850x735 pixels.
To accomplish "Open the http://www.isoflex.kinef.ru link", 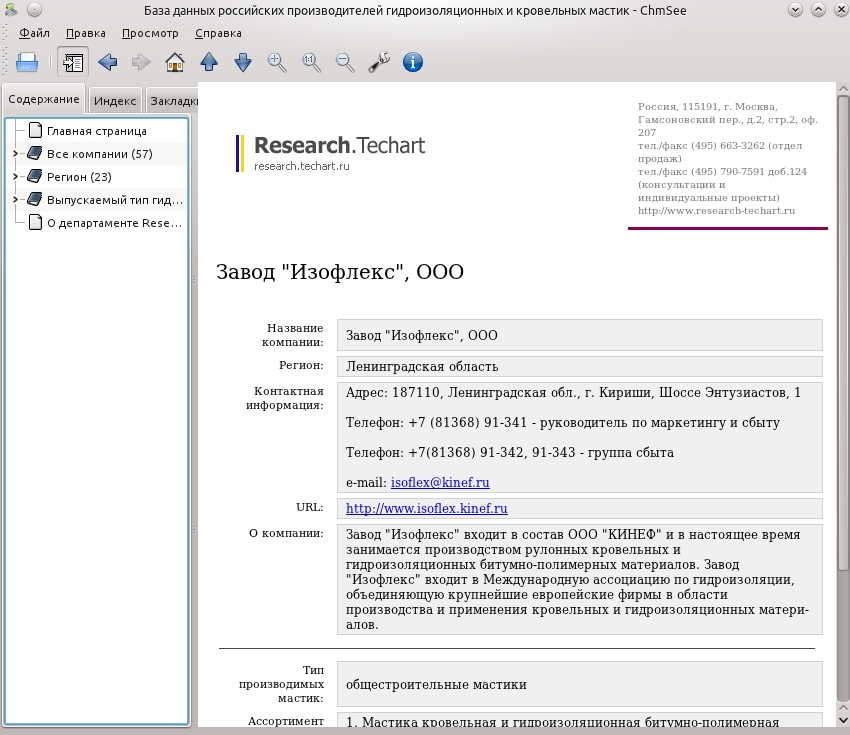I will 427,508.
